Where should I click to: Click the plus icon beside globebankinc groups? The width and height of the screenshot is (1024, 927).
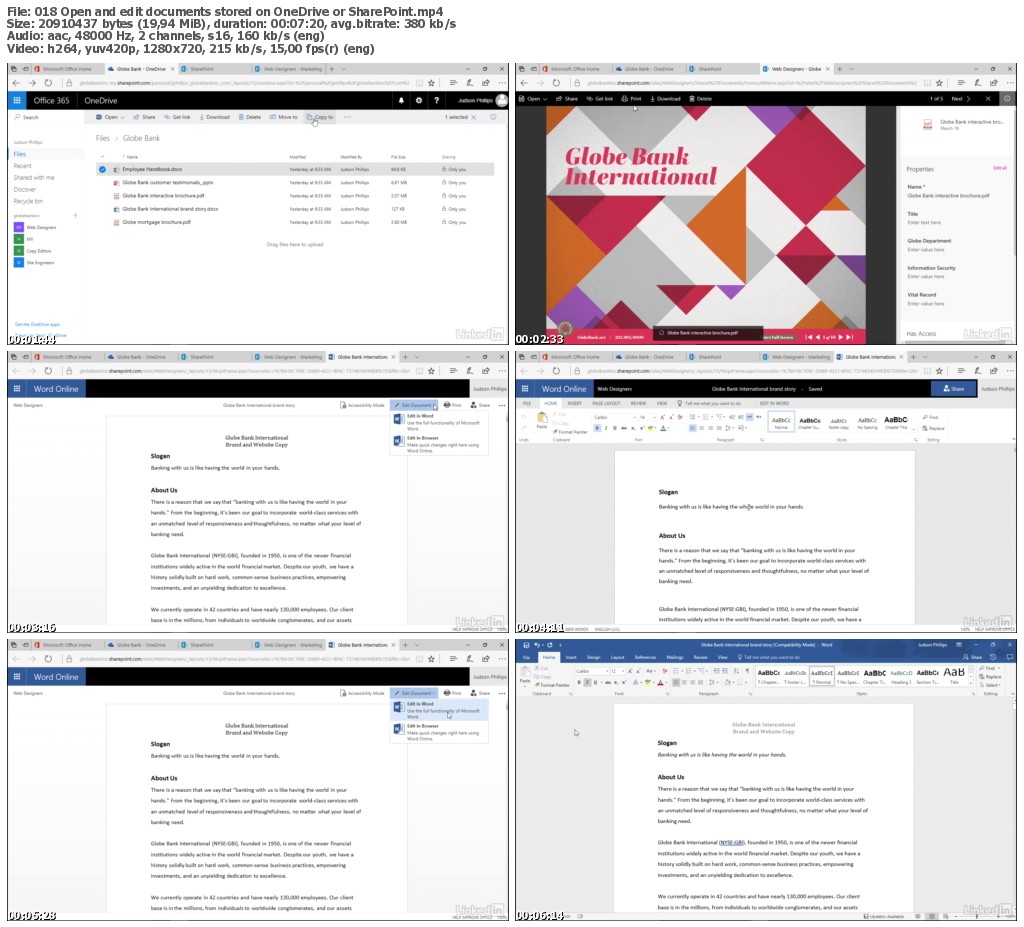[76, 216]
